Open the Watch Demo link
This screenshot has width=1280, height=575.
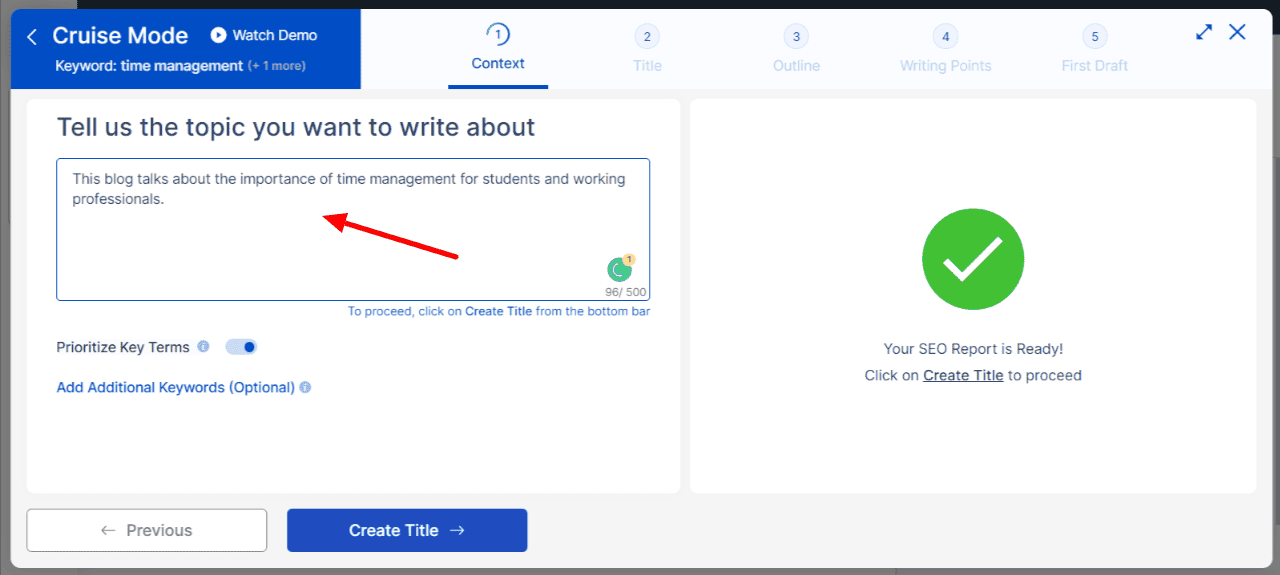click(x=264, y=35)
